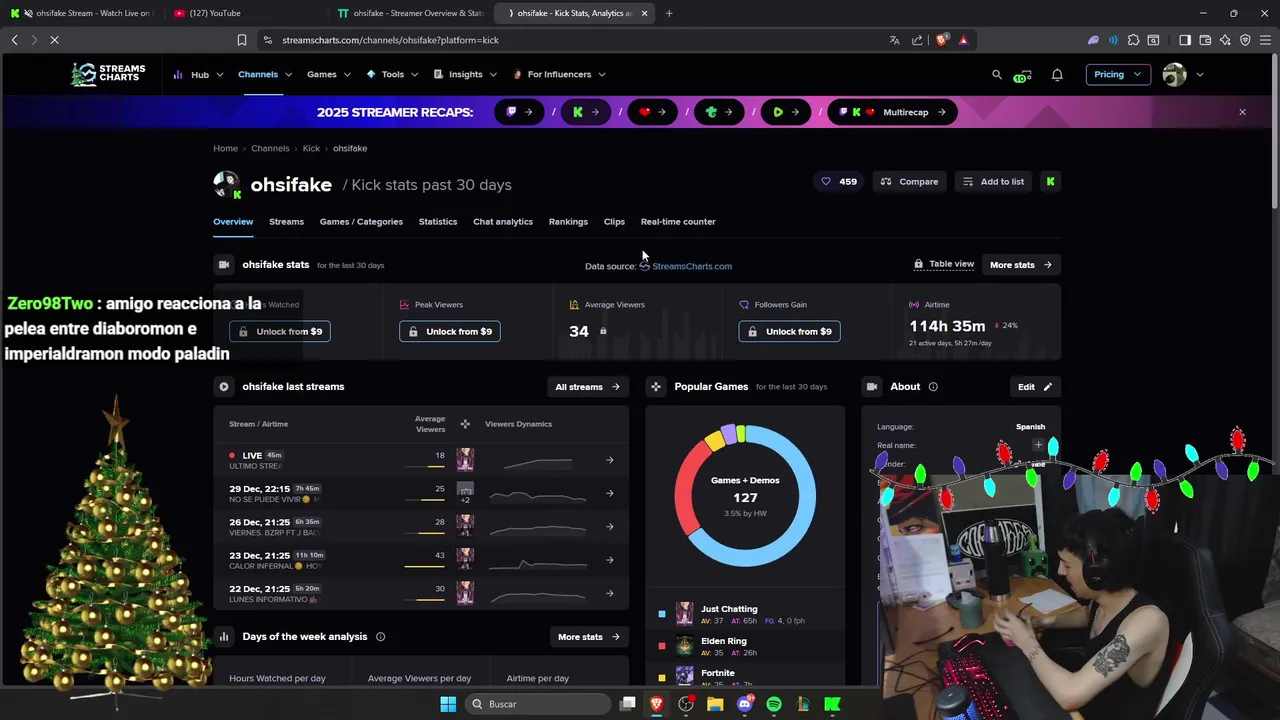Open the browser extensions puzzle icon
This screenshot has height=720, width=1280.
[x=1133, y=40]
